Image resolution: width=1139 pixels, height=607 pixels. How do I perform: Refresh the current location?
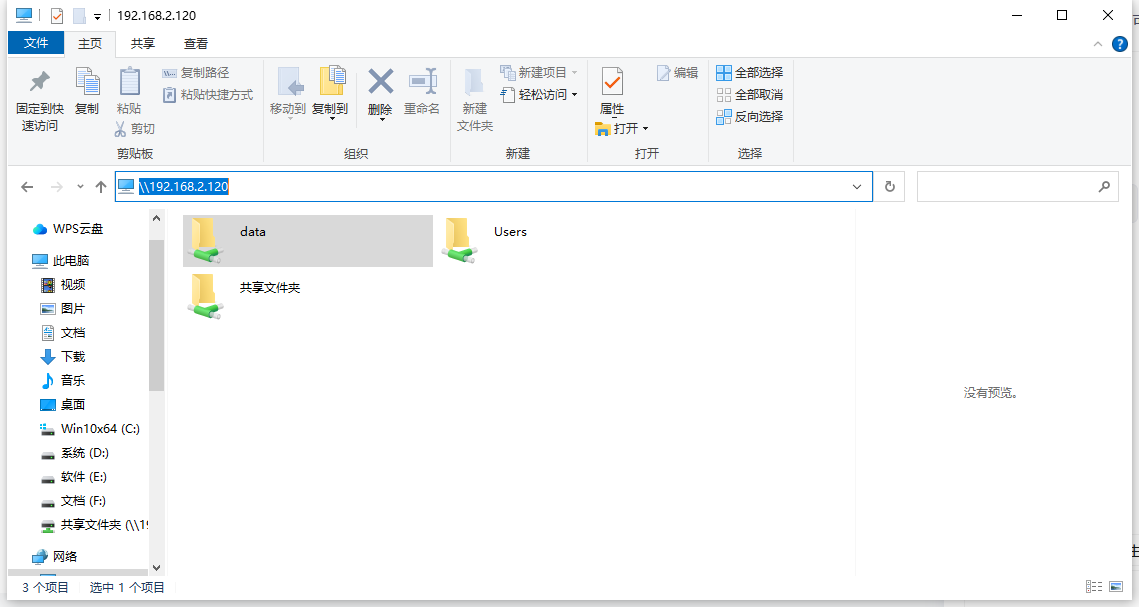890,187
